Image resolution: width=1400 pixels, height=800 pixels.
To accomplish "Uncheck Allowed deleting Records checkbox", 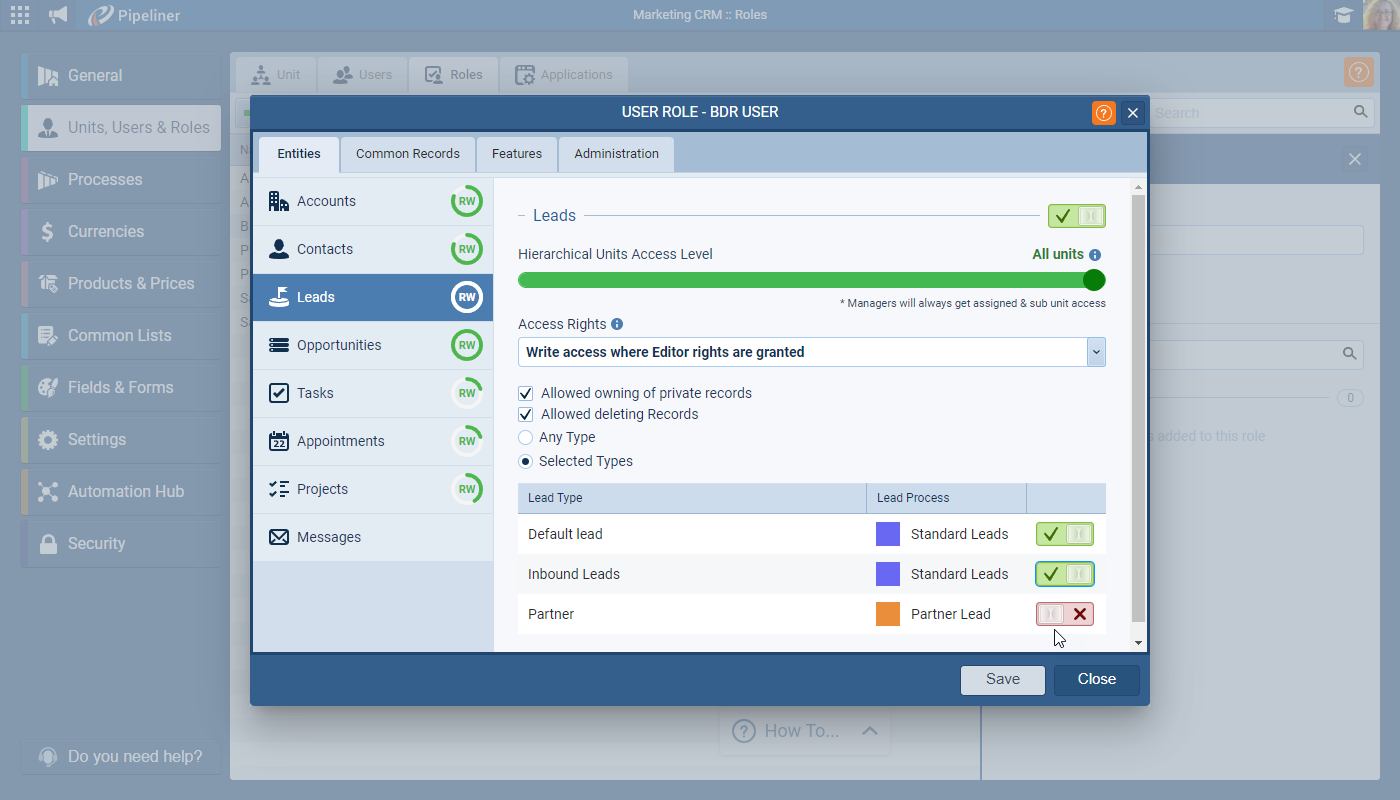I will 526,414.
